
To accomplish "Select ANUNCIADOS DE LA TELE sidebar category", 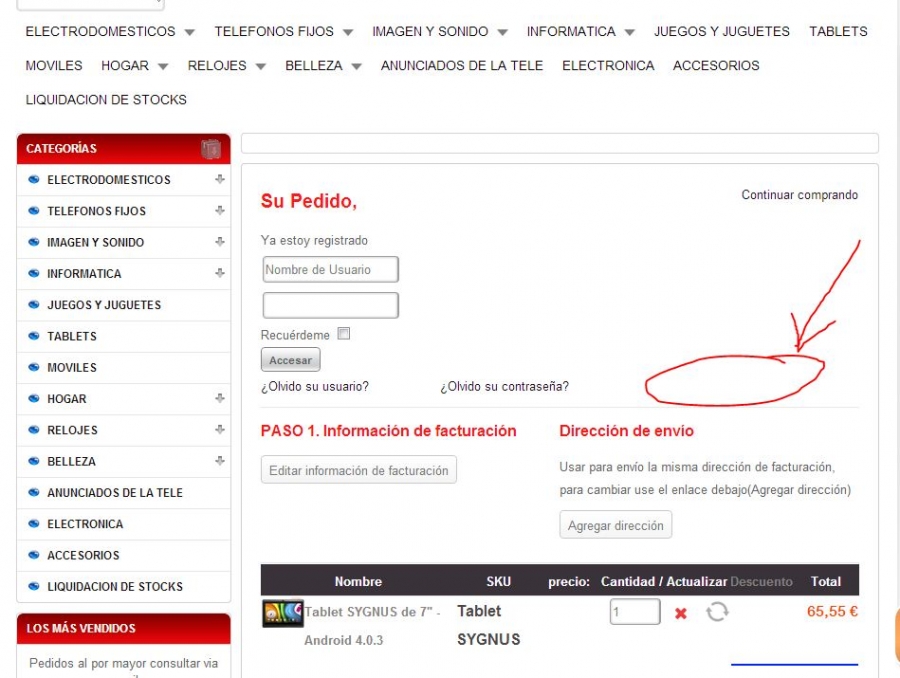I will click(115, 493).
